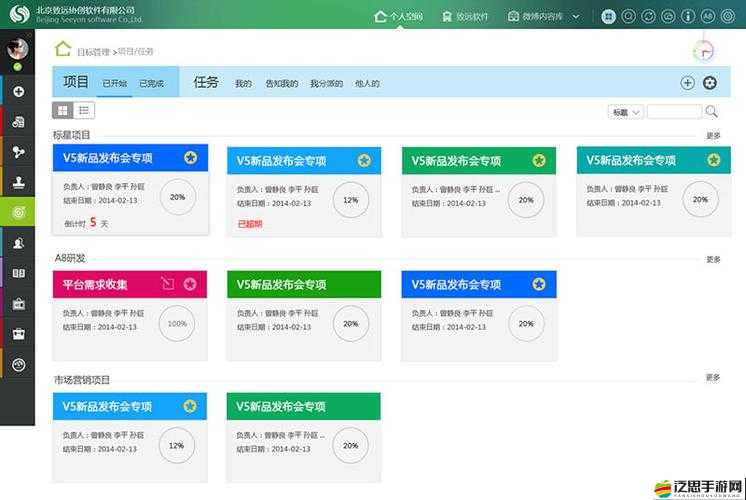Click the magnifier search icon

coord(711,111)
